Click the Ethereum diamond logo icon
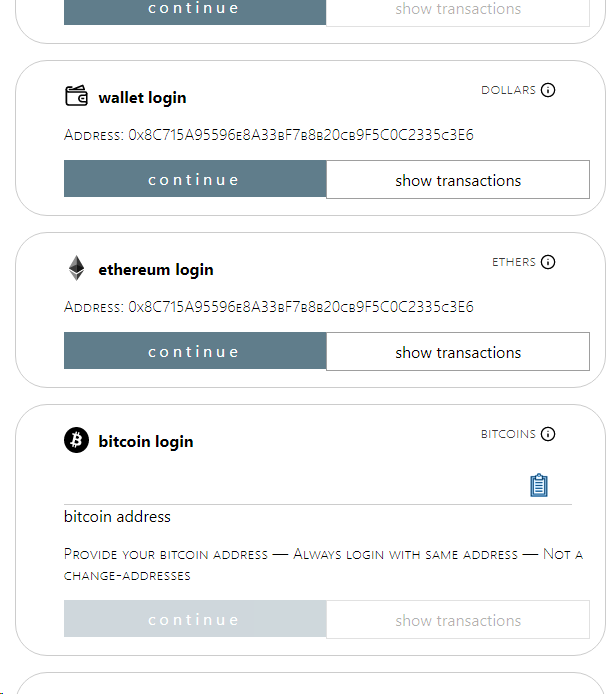The width and height of the screenshot is (613, 694). [x=76, y=268]
